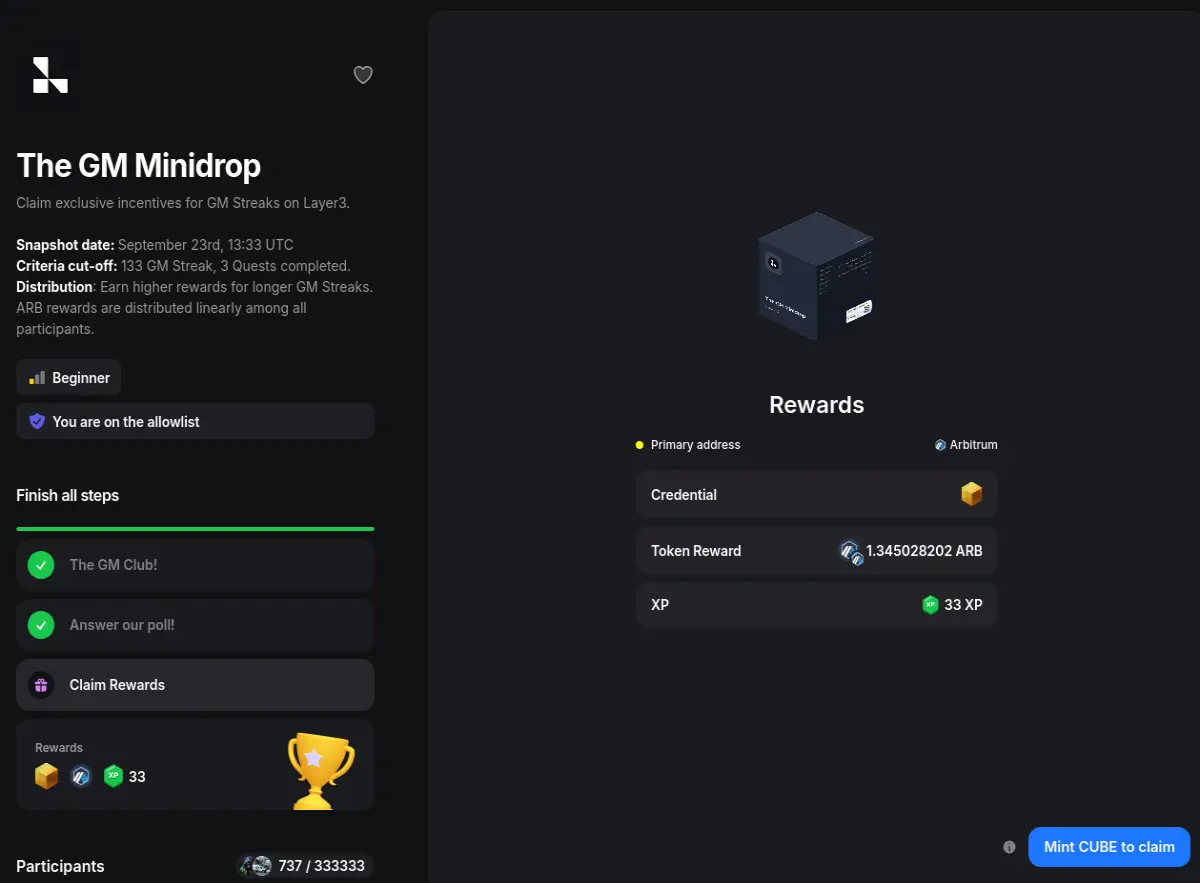Click the Layer3 logo icon
The height and width of the screenshot is (883, 1200).
point(50,75)
